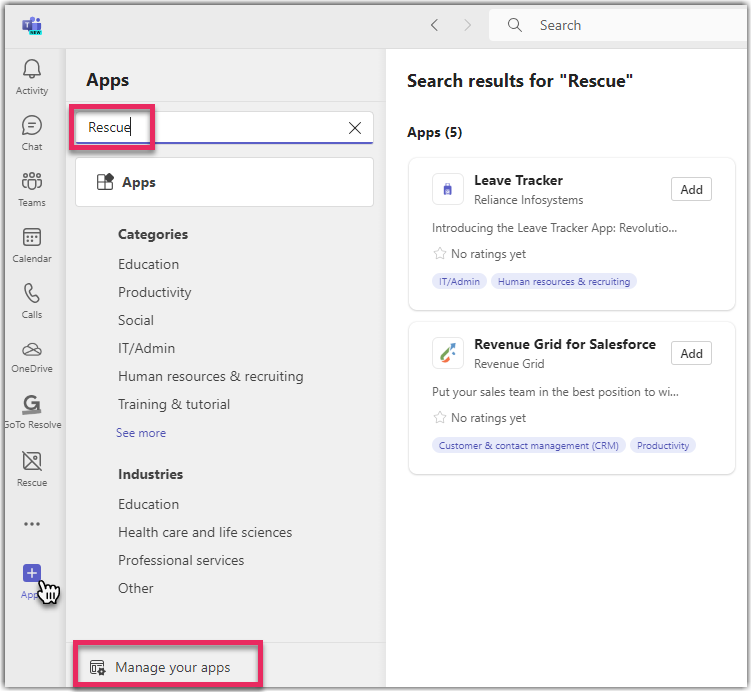Screen dimensions: 752x692
Task: Open the Apps store plus icon
Action: pos(32,573)
